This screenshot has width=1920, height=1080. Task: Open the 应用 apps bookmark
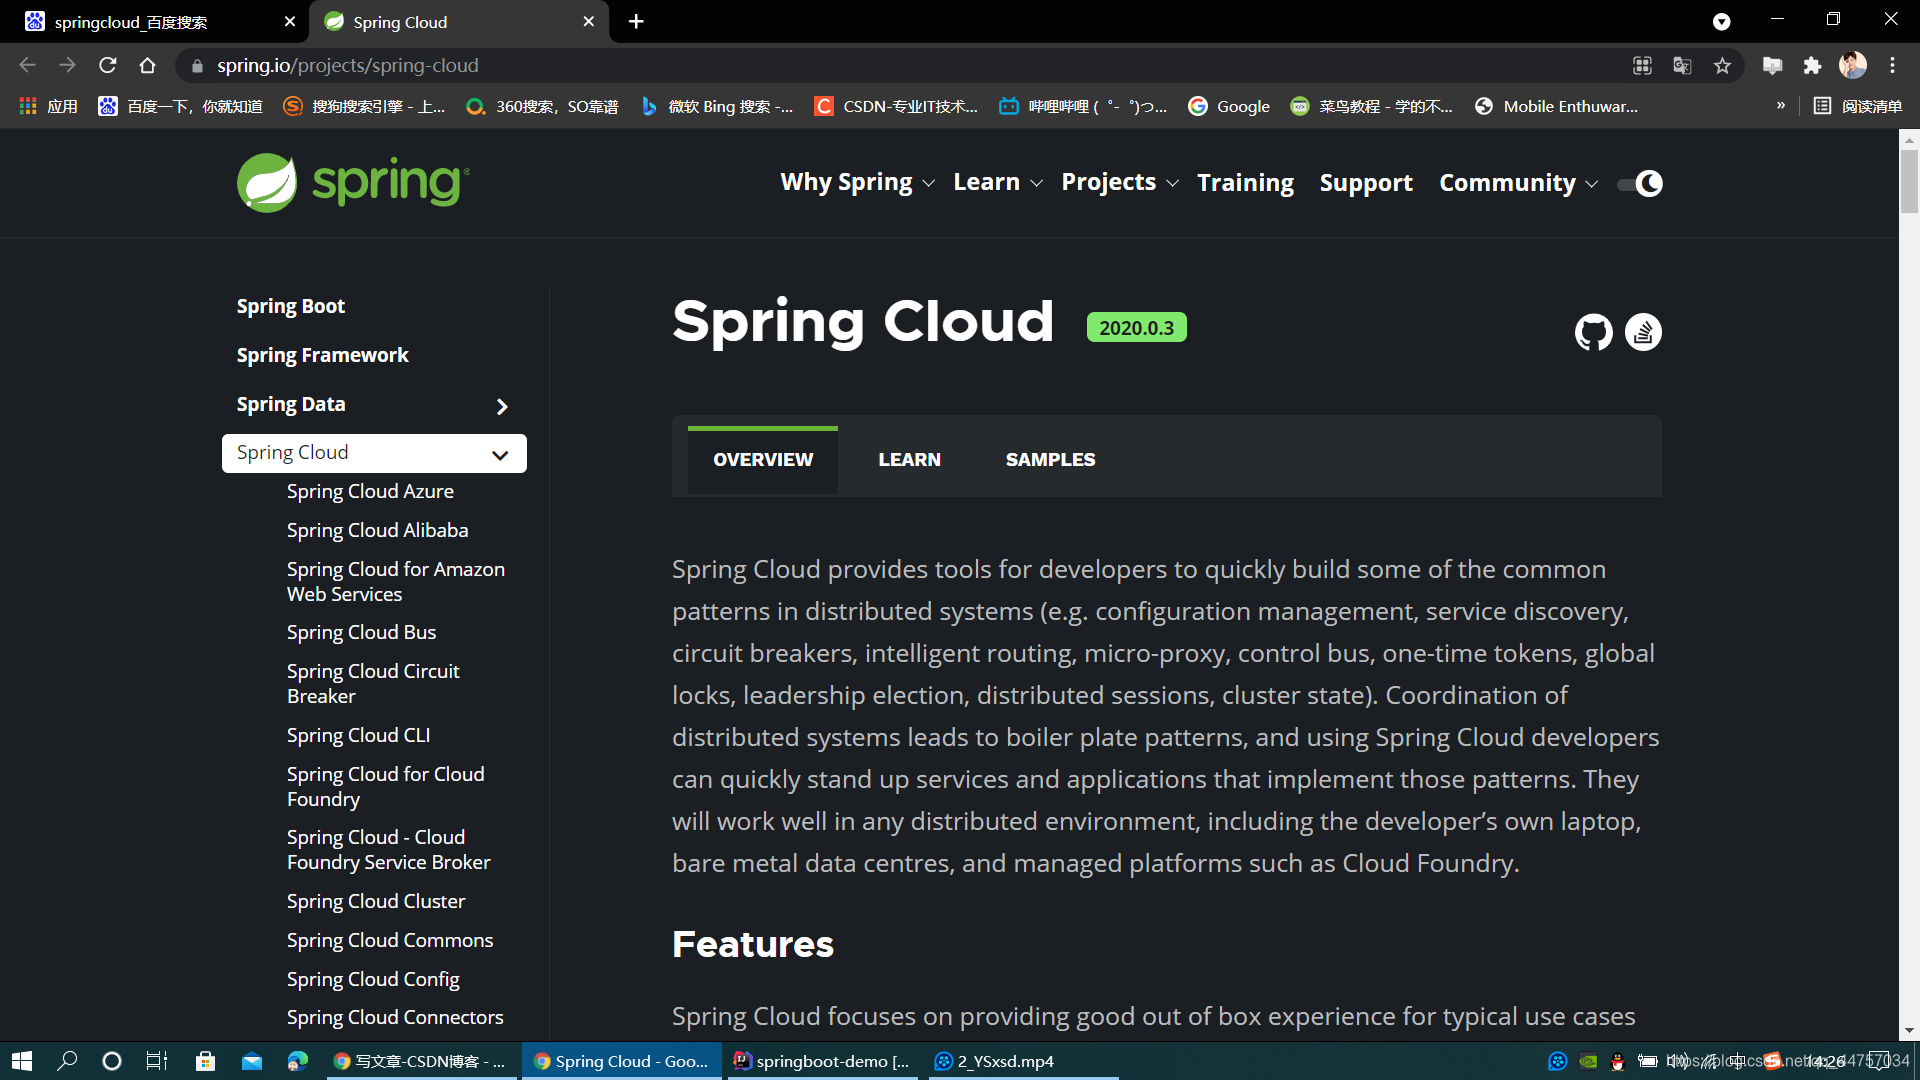(x=48, y=106)
